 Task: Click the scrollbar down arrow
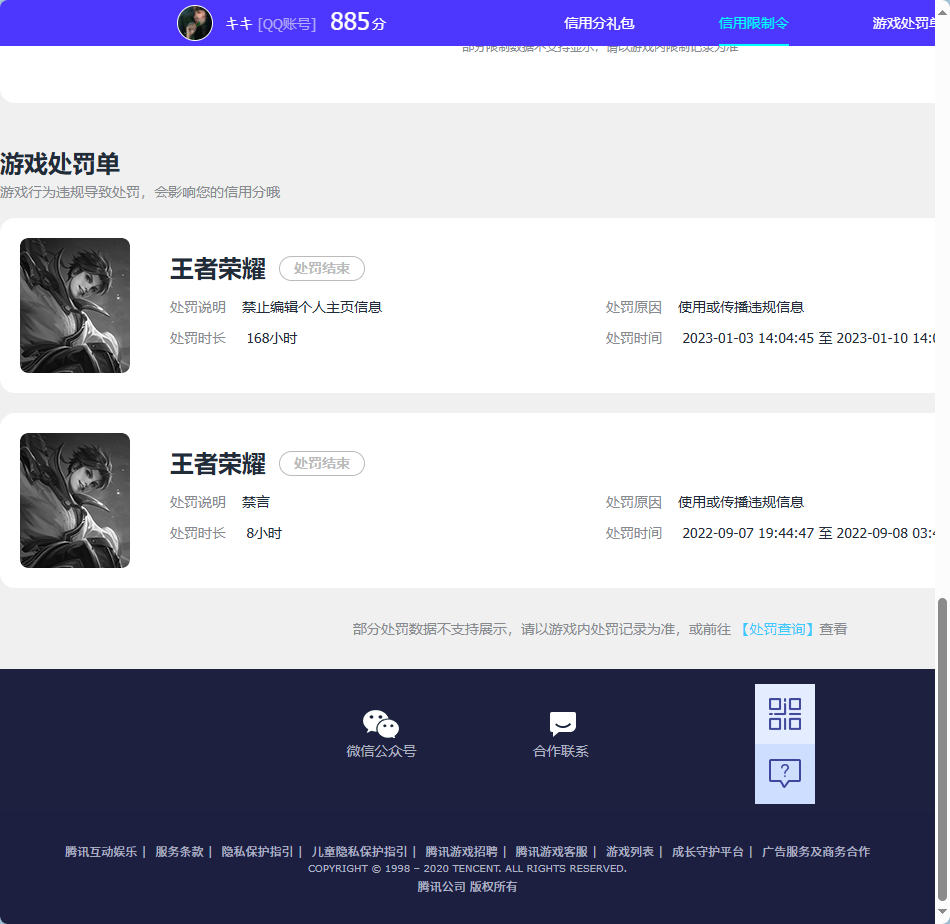942,912
